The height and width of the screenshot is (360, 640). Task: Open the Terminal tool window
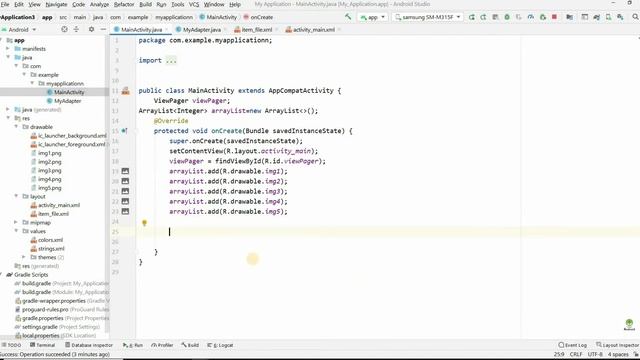click(x=42, y=345)
